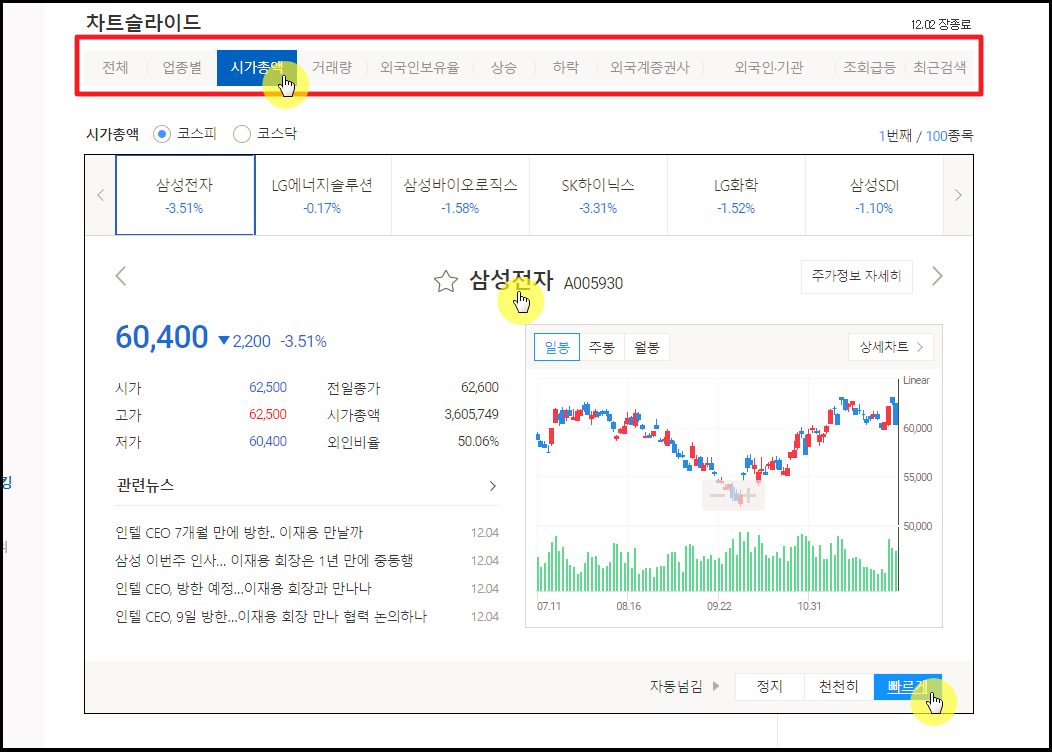
Task: Open 주가정보 자세히 button
Action: tap(857, 276)
